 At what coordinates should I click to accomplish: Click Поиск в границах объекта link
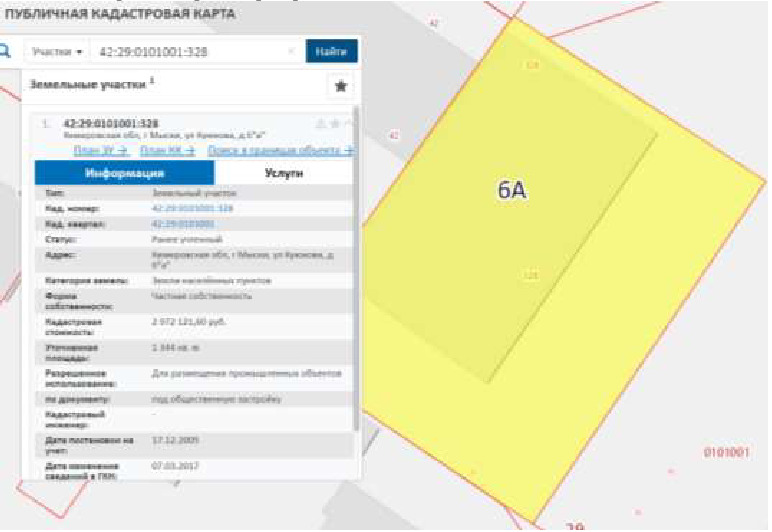(x=280, y=150)
